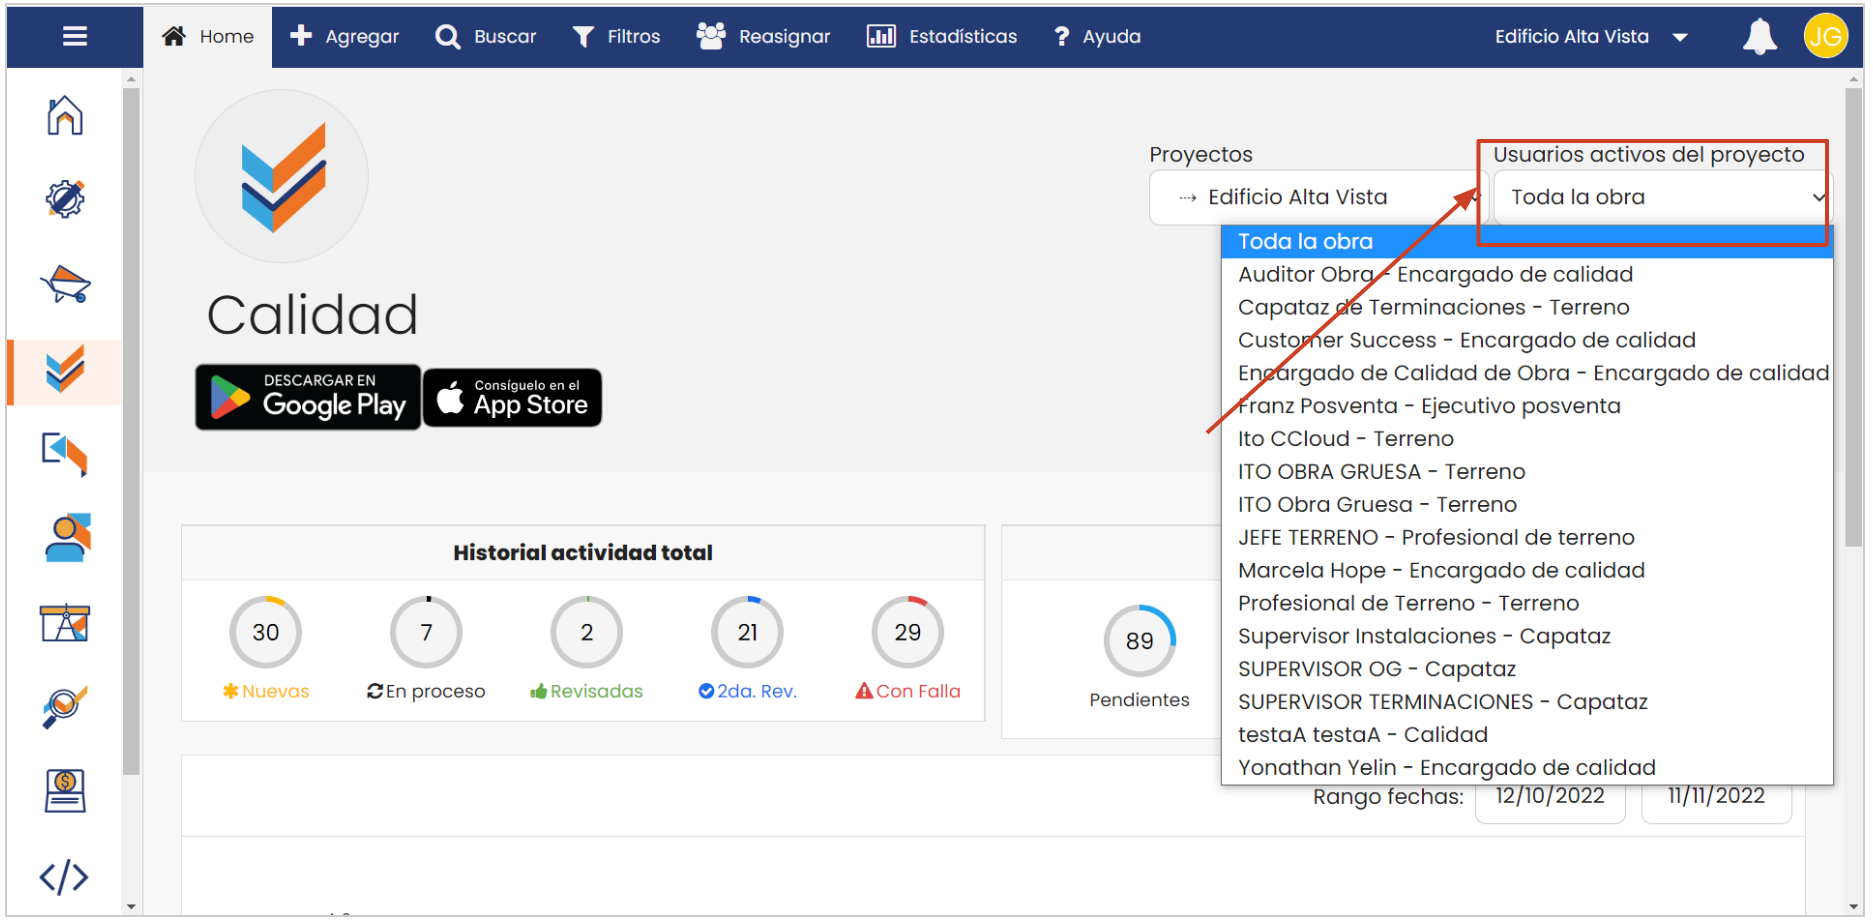Image resolution: width=1873 pixels, height=923 pixels.
Task: Open the JG user avatar
Action: [x=1824, y=37]
